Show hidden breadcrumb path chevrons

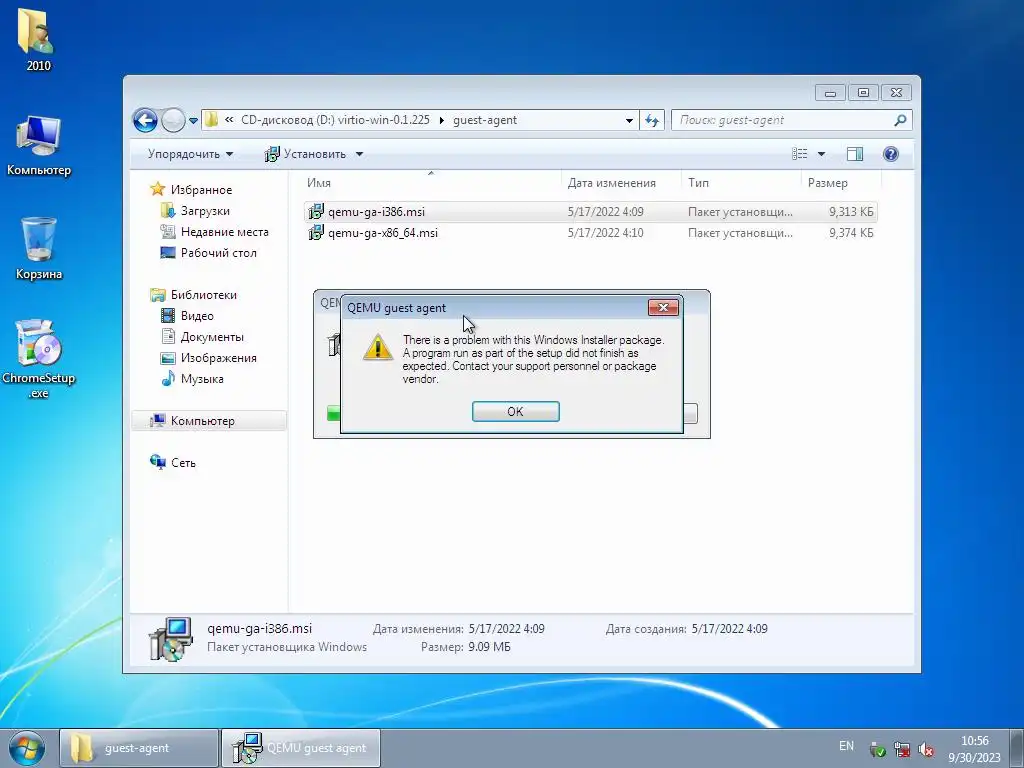pos(229,120)
